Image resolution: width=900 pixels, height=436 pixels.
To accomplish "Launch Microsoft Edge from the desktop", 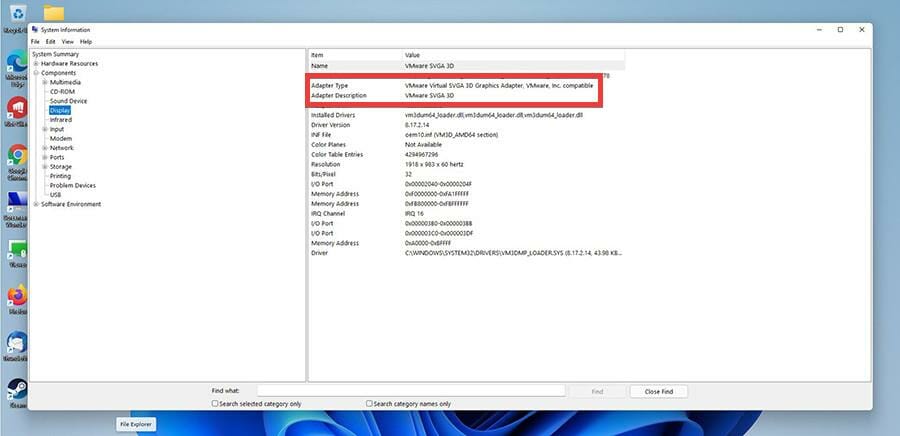I will coord(18,61).
